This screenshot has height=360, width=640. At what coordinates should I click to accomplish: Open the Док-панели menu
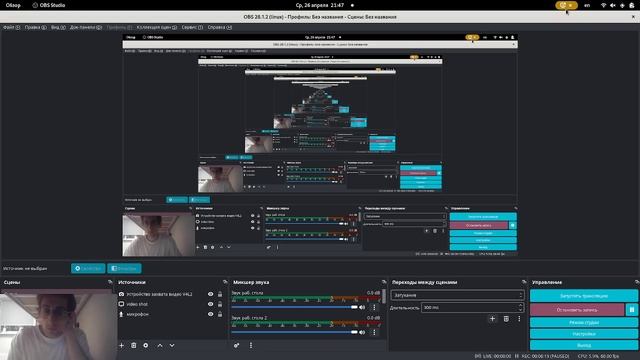[x=86, y=27]
